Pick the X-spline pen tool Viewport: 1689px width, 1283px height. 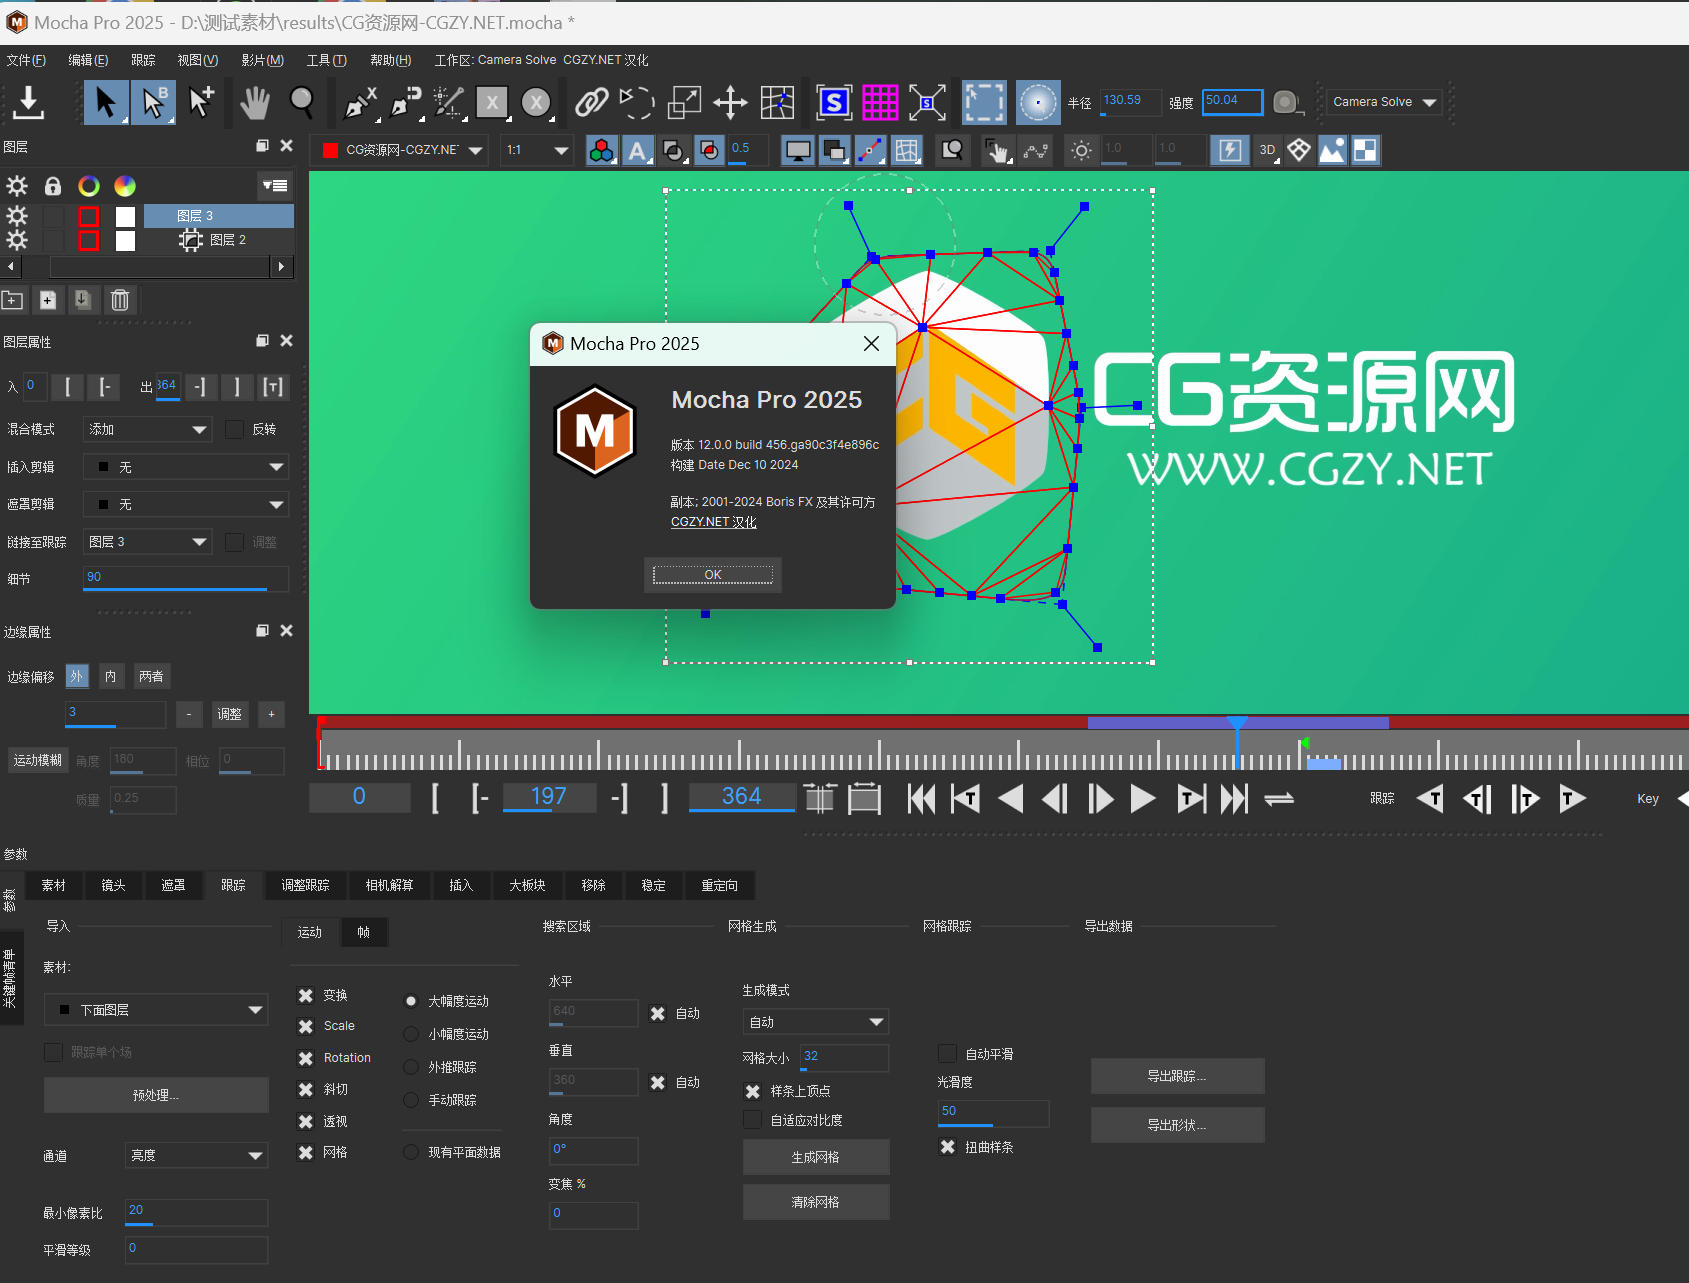360,102
